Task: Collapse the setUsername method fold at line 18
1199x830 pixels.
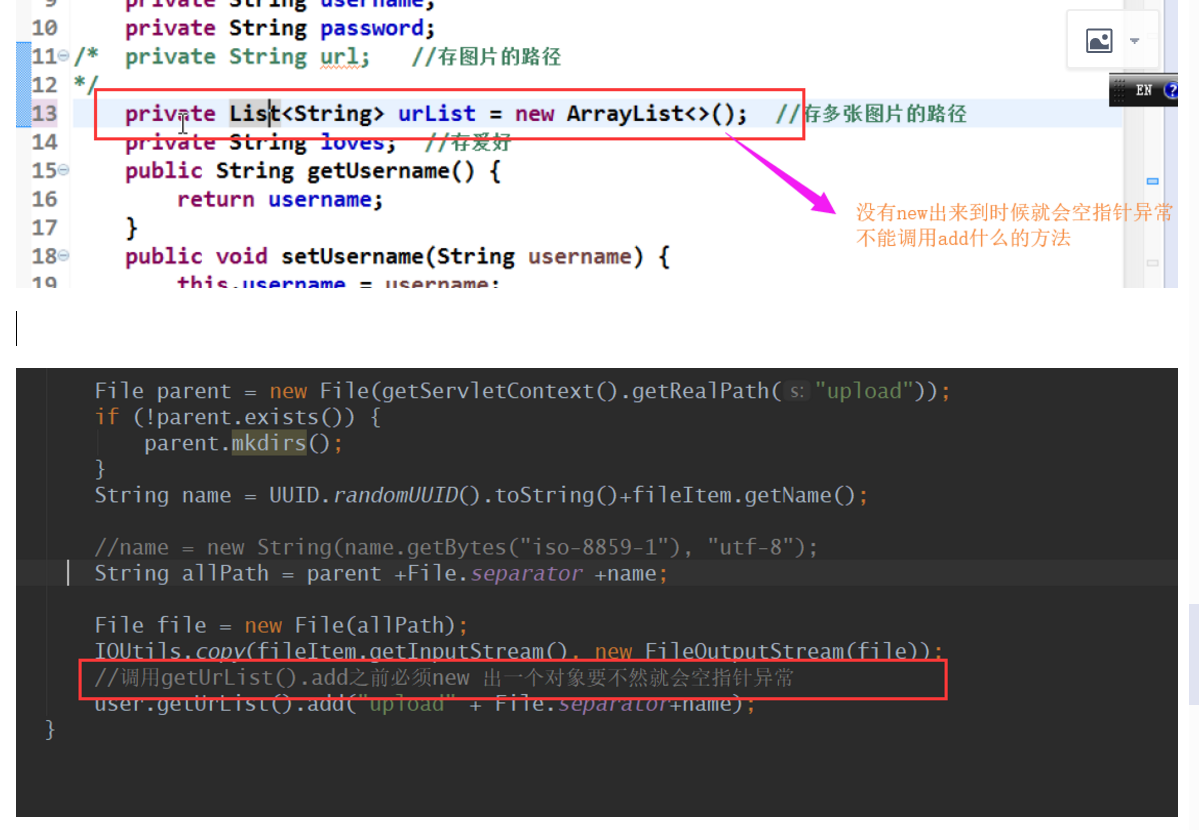Action: [63, 256]
